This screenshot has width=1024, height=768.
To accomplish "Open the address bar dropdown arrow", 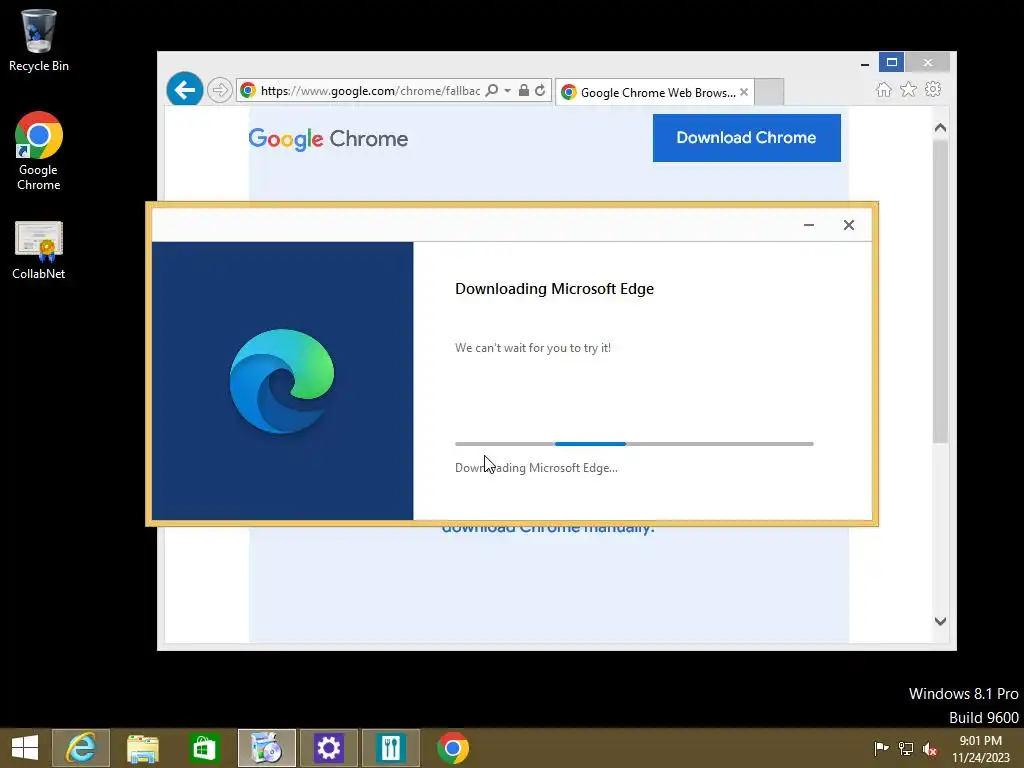I will point(507,90).
